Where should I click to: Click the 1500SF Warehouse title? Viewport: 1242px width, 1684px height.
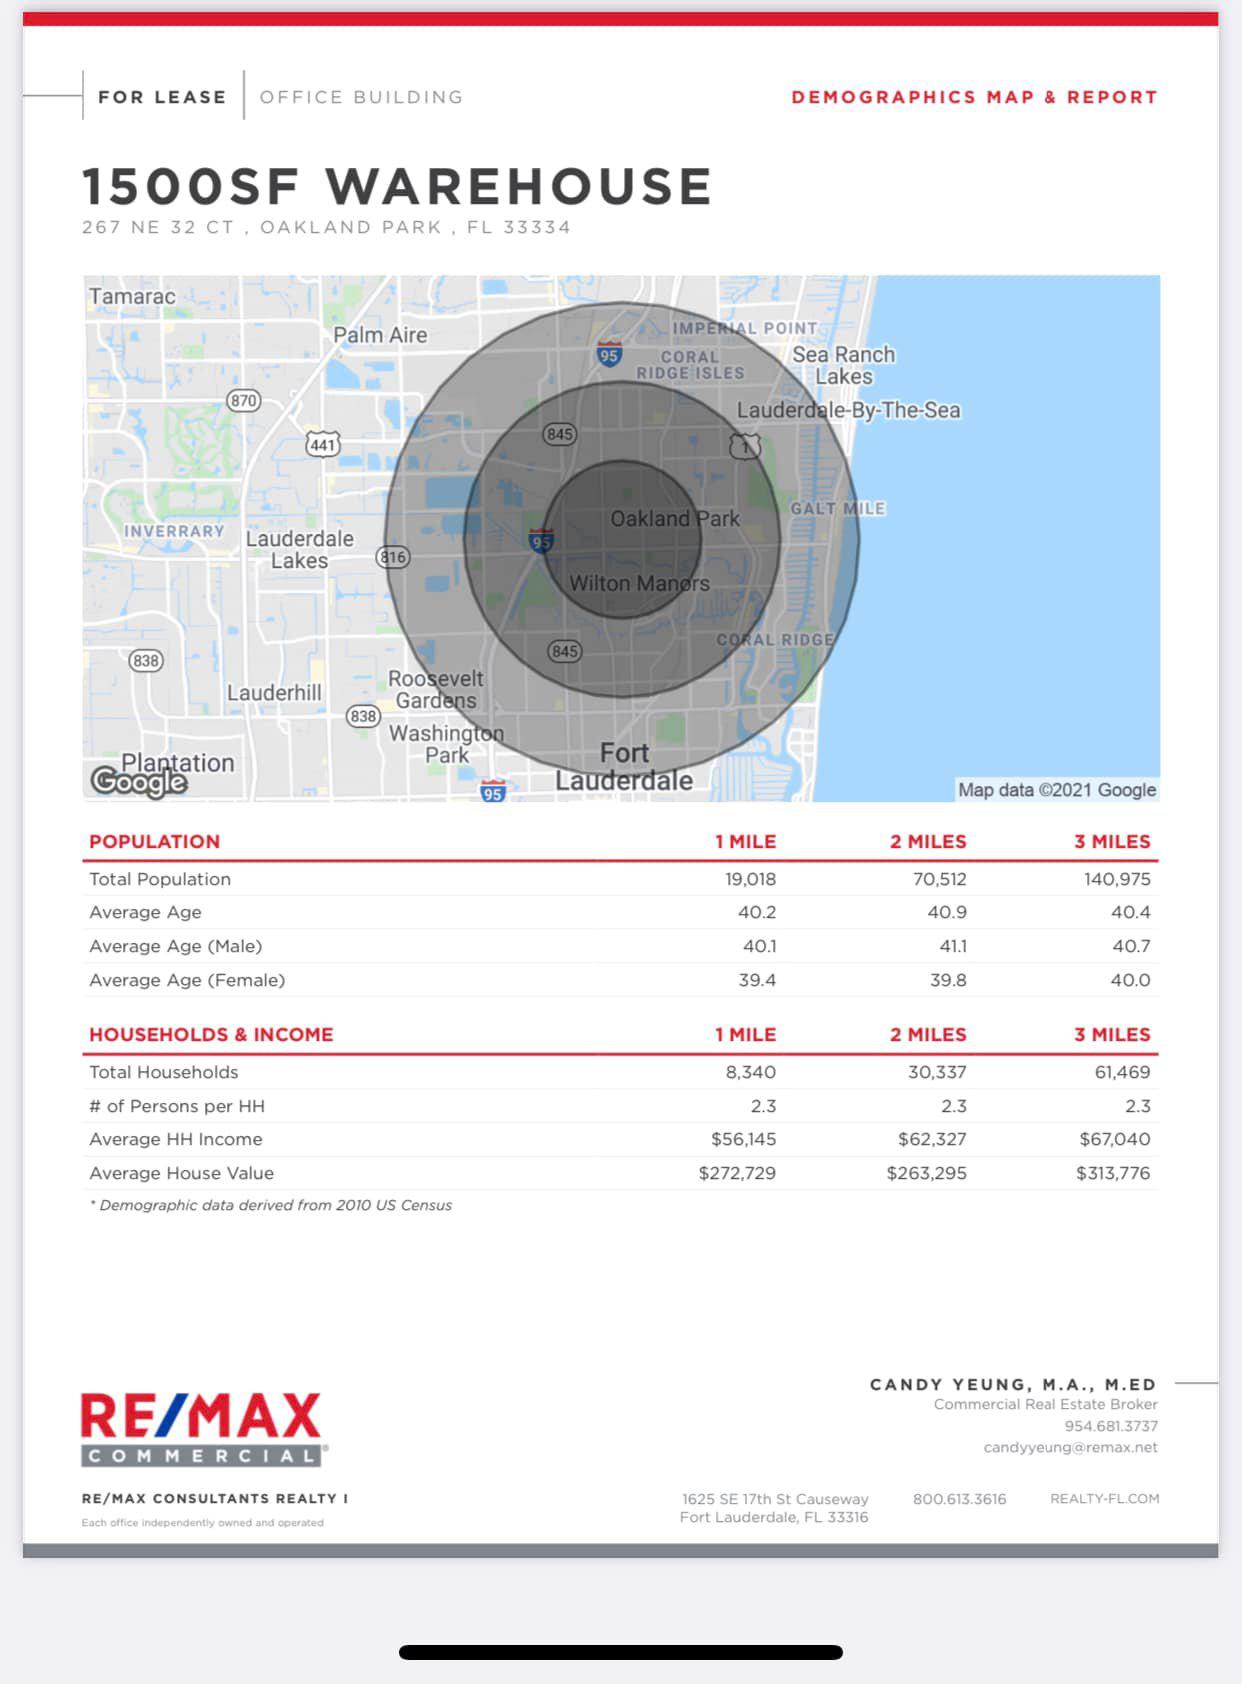pyautogui.click(x=397, y=187)
